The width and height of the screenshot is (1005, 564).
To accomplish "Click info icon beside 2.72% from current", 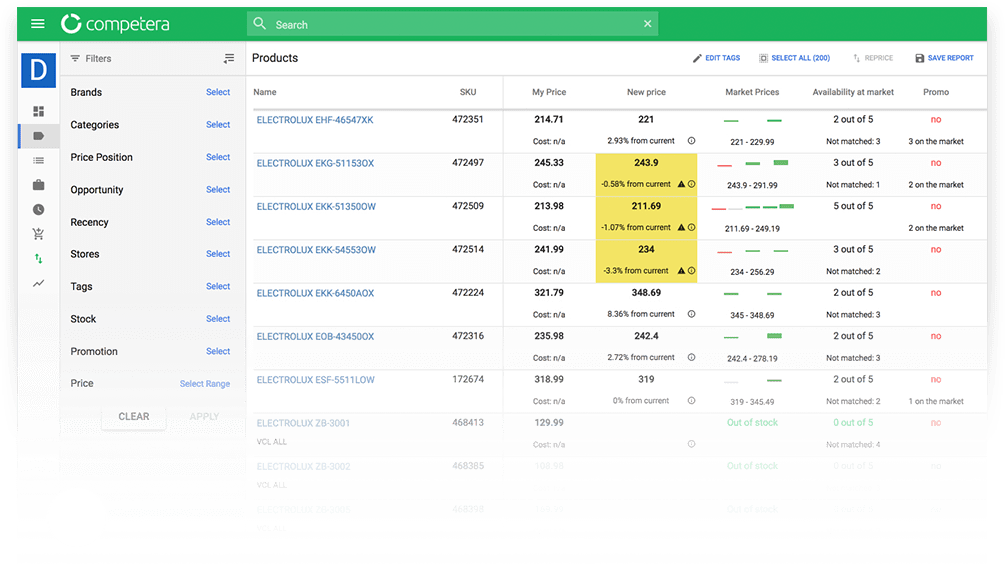I will (692, 358).
